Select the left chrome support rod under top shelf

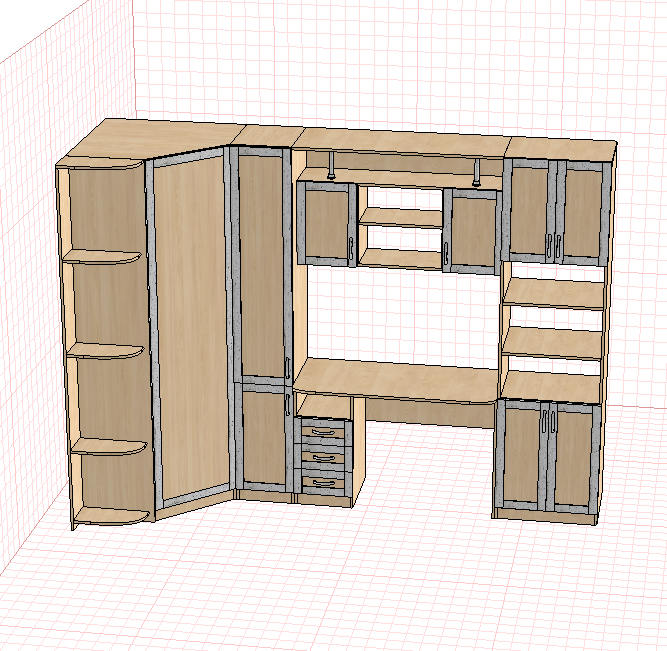(331, 166)
